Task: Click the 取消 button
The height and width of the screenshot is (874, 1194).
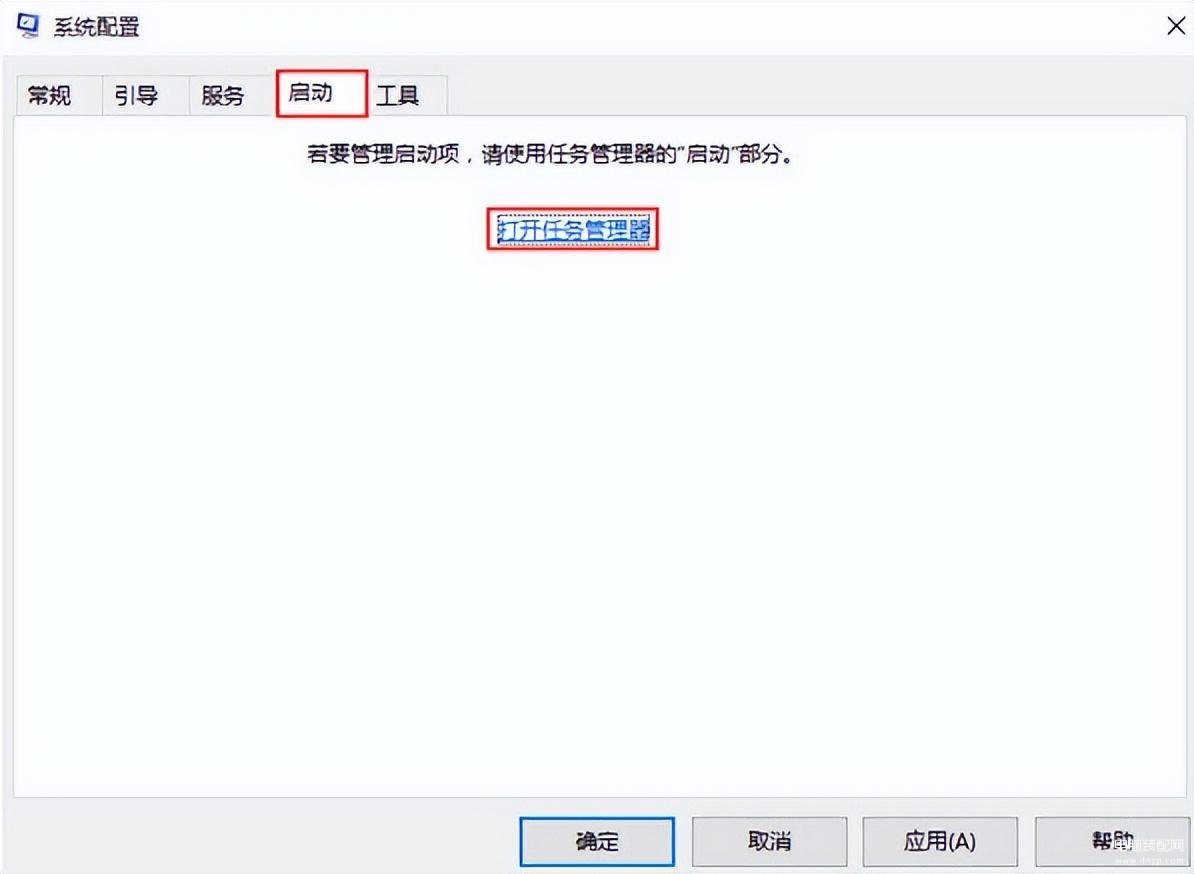Action: (769, 841)
